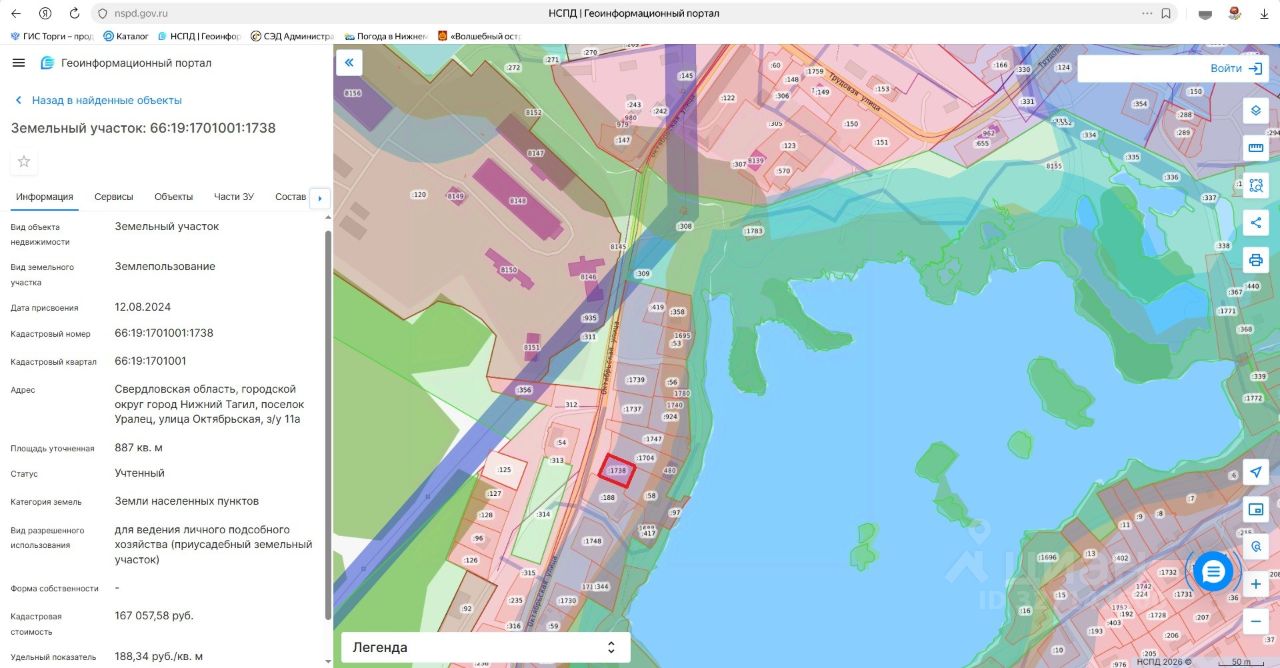
Task: Switch to the Части ЗУ tab
Action: (234, 197)
